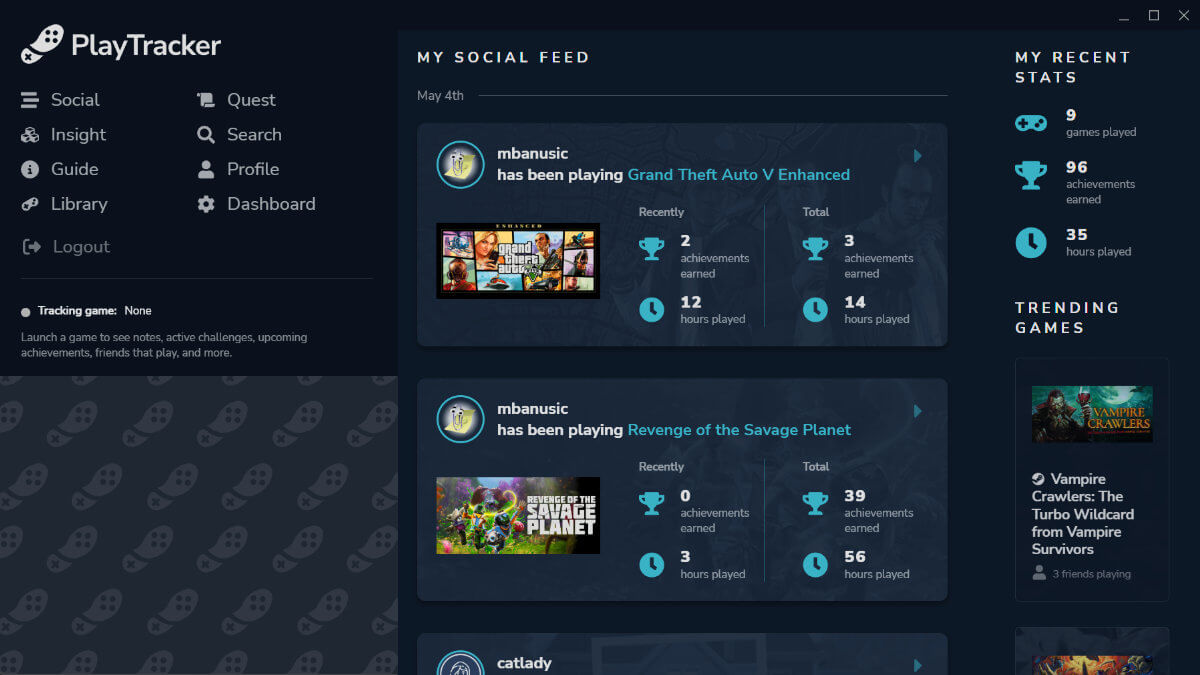The image size is (1200, 675).
Task: Expand the Revenge of the Savage Planet arrow
Action: (918, 411)
